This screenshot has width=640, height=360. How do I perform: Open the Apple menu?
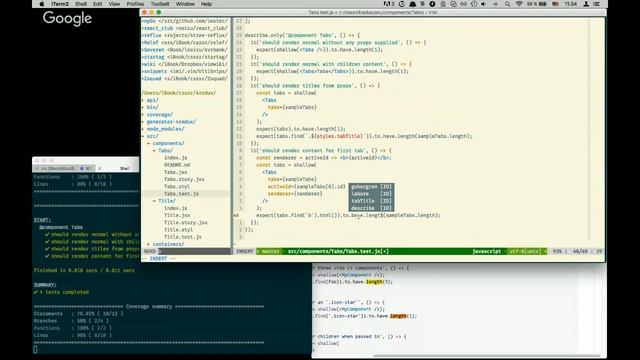click(x=41, y=4)
